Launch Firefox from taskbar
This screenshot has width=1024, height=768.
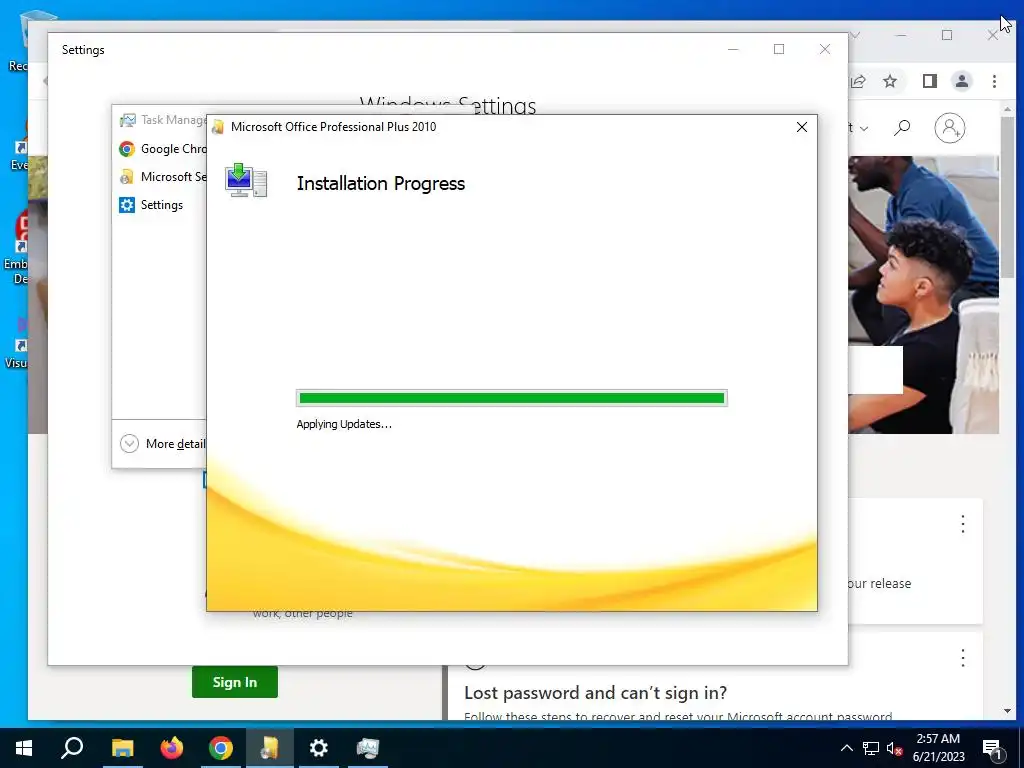[172, 748]
